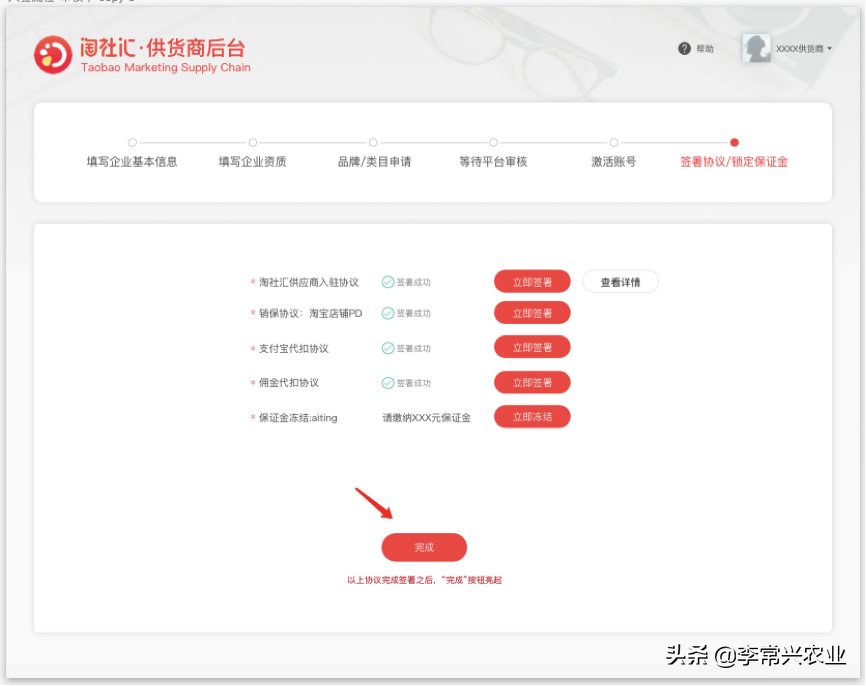Click the 请缴纳XXX元保证金 text
This screenshot has height=686, width=866.
tap(426, 418)
